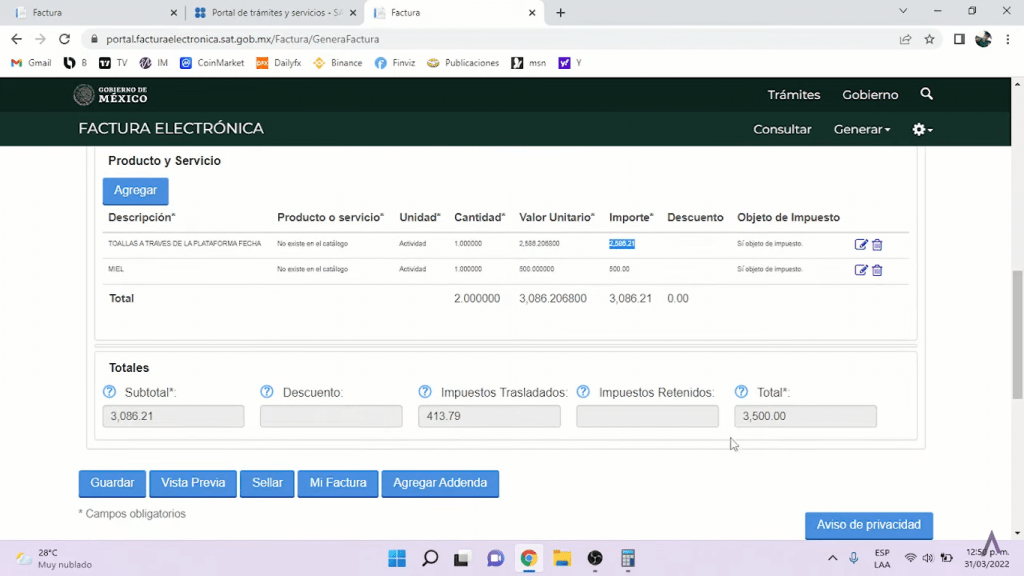Reload the page
The height and width of the screenshot is (576, 1024).
(64, 39)
